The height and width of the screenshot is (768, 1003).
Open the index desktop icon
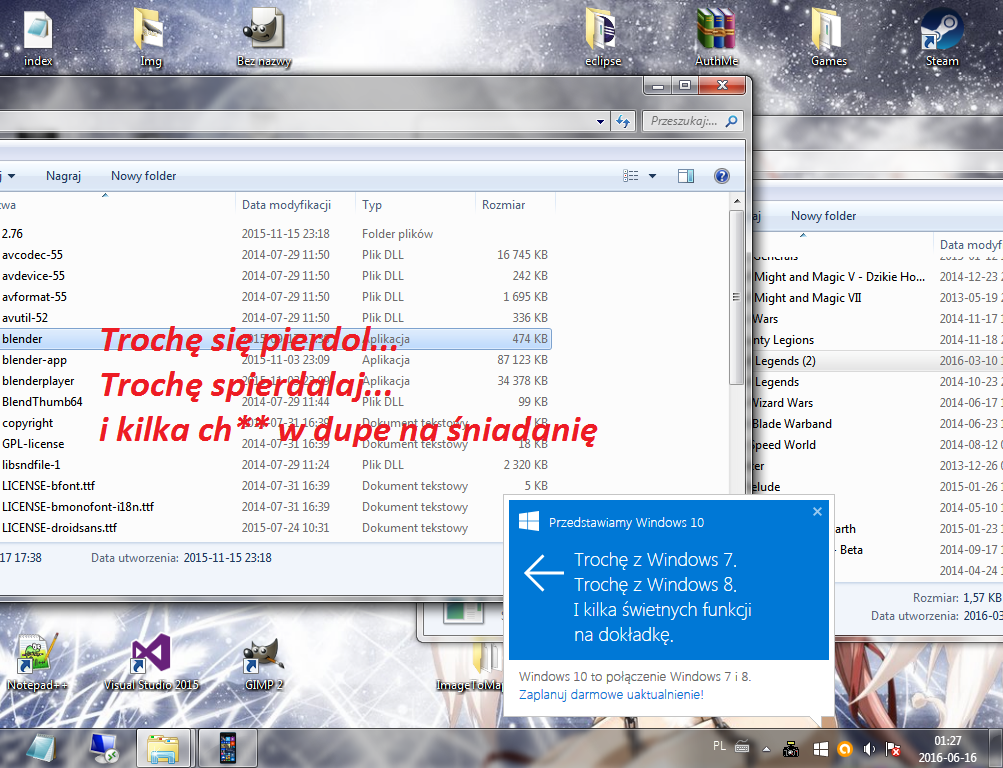[x=38, y=37]
